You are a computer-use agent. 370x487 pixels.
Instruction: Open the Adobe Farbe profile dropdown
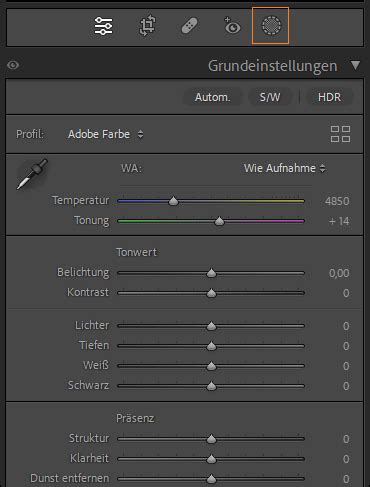tap(106, 134)
